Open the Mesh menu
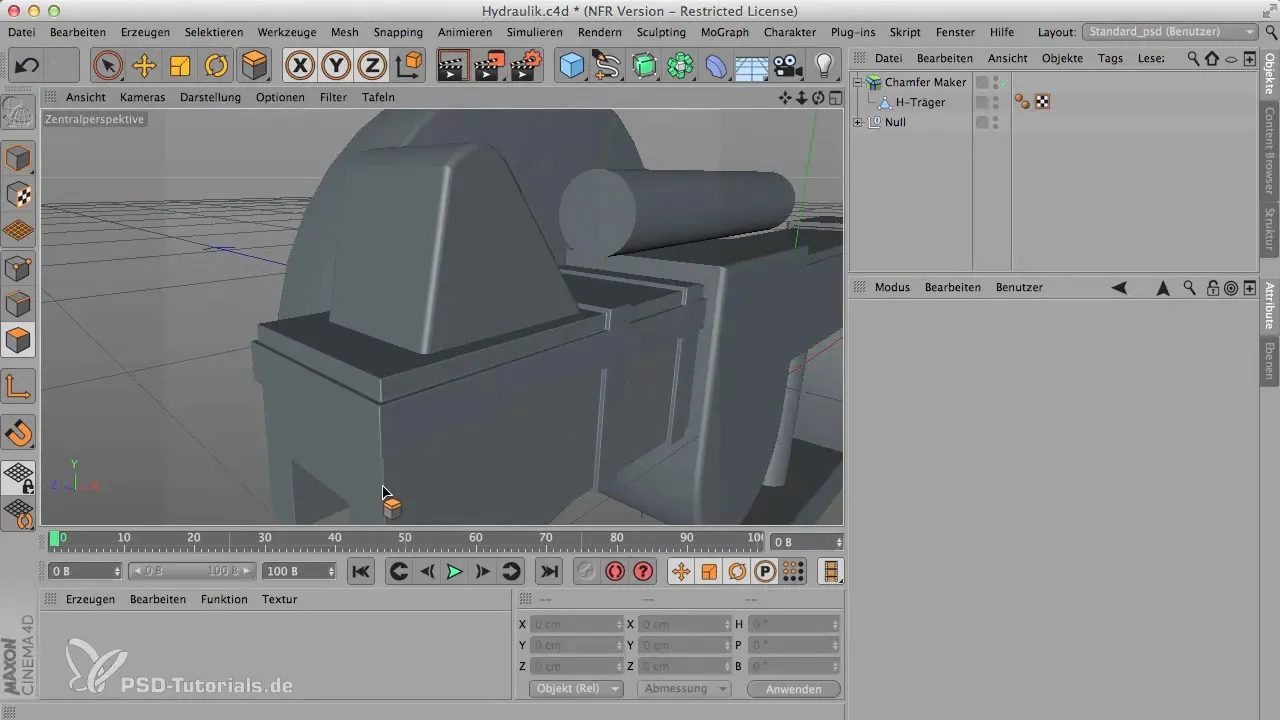Viewport: 1280px width, 720px height. coord(344,32)
